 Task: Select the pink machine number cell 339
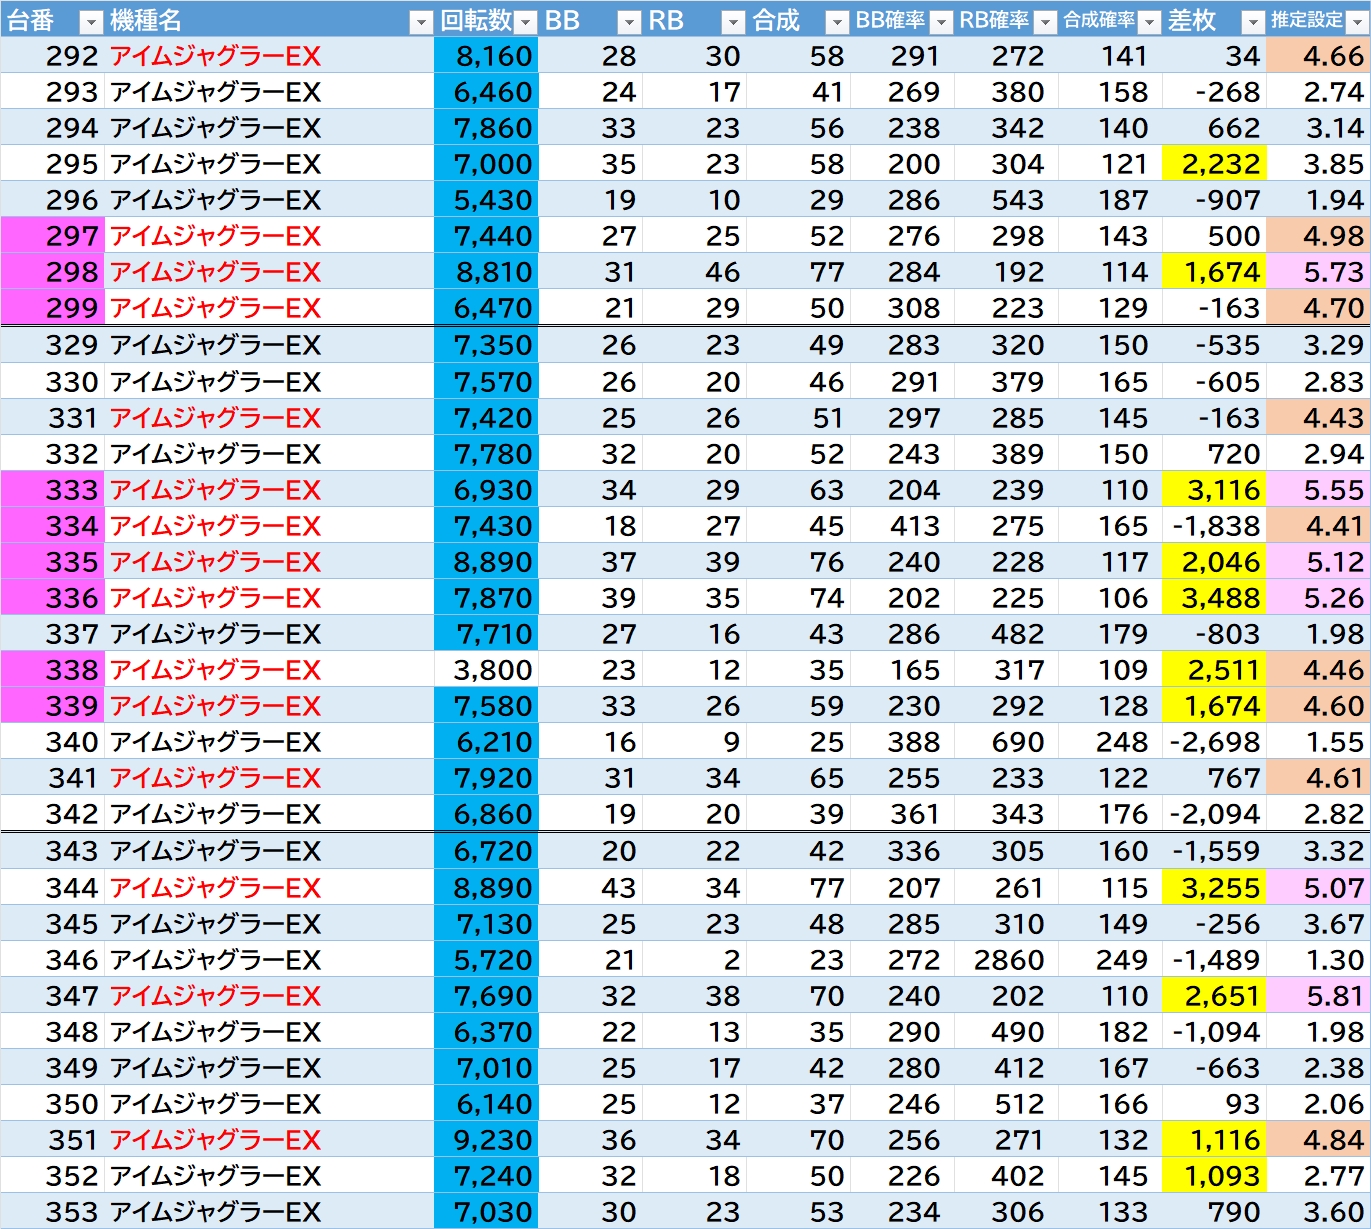coord(52,706)
